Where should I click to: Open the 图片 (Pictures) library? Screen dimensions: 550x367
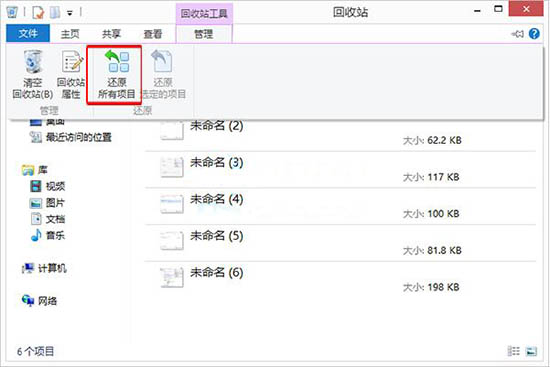[x=47, y=203]
